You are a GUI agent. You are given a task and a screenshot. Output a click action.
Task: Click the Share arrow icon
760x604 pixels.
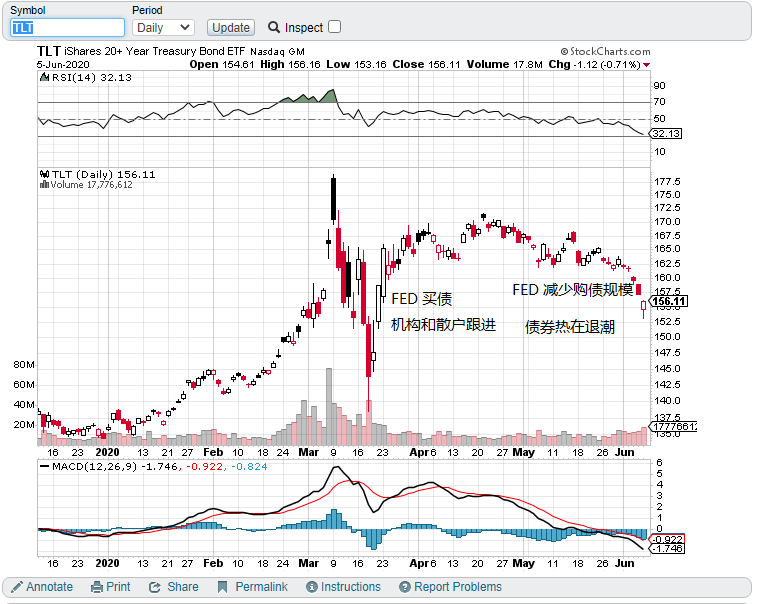(x=155, y=587)
